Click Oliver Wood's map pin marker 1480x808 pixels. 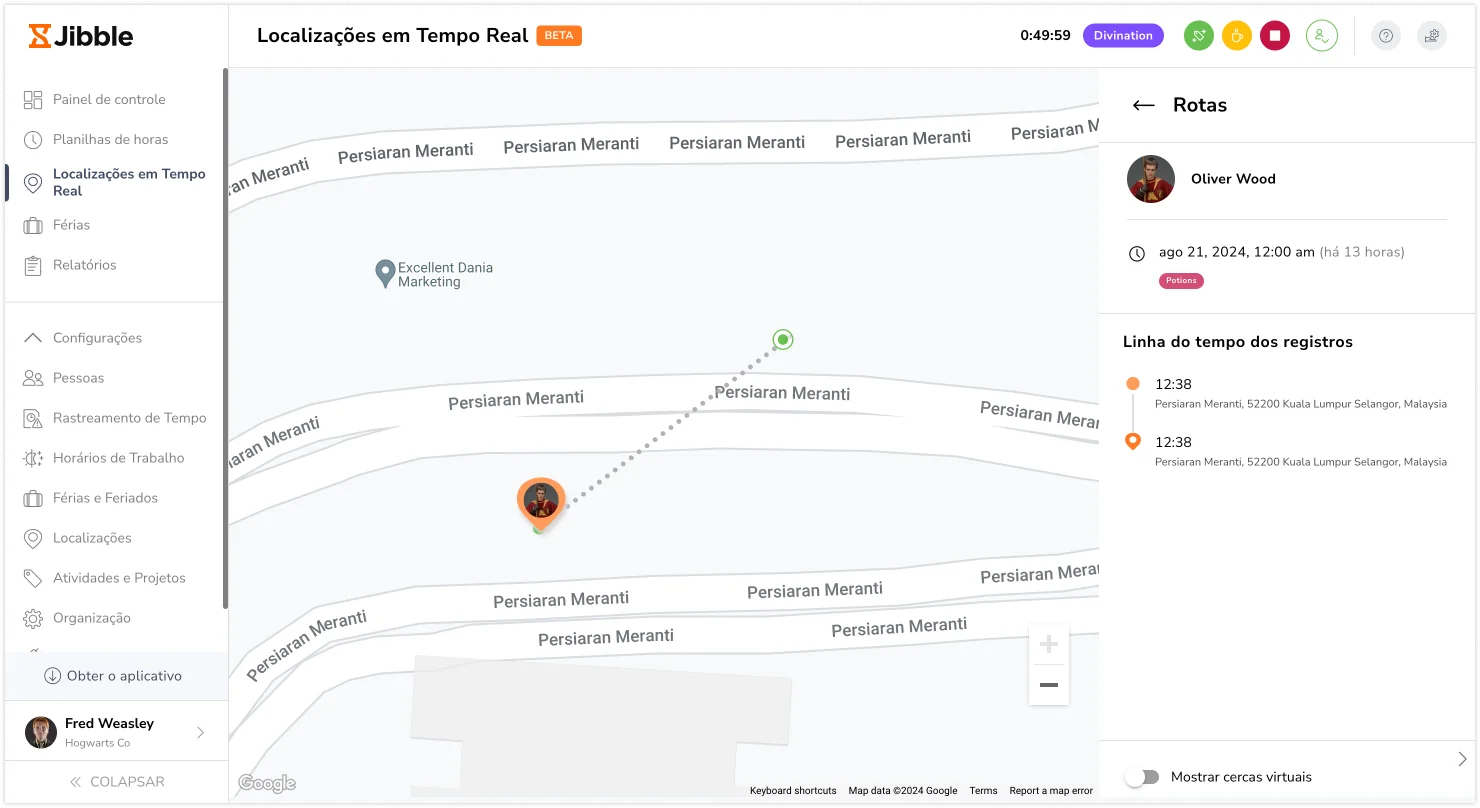[541, 501]
